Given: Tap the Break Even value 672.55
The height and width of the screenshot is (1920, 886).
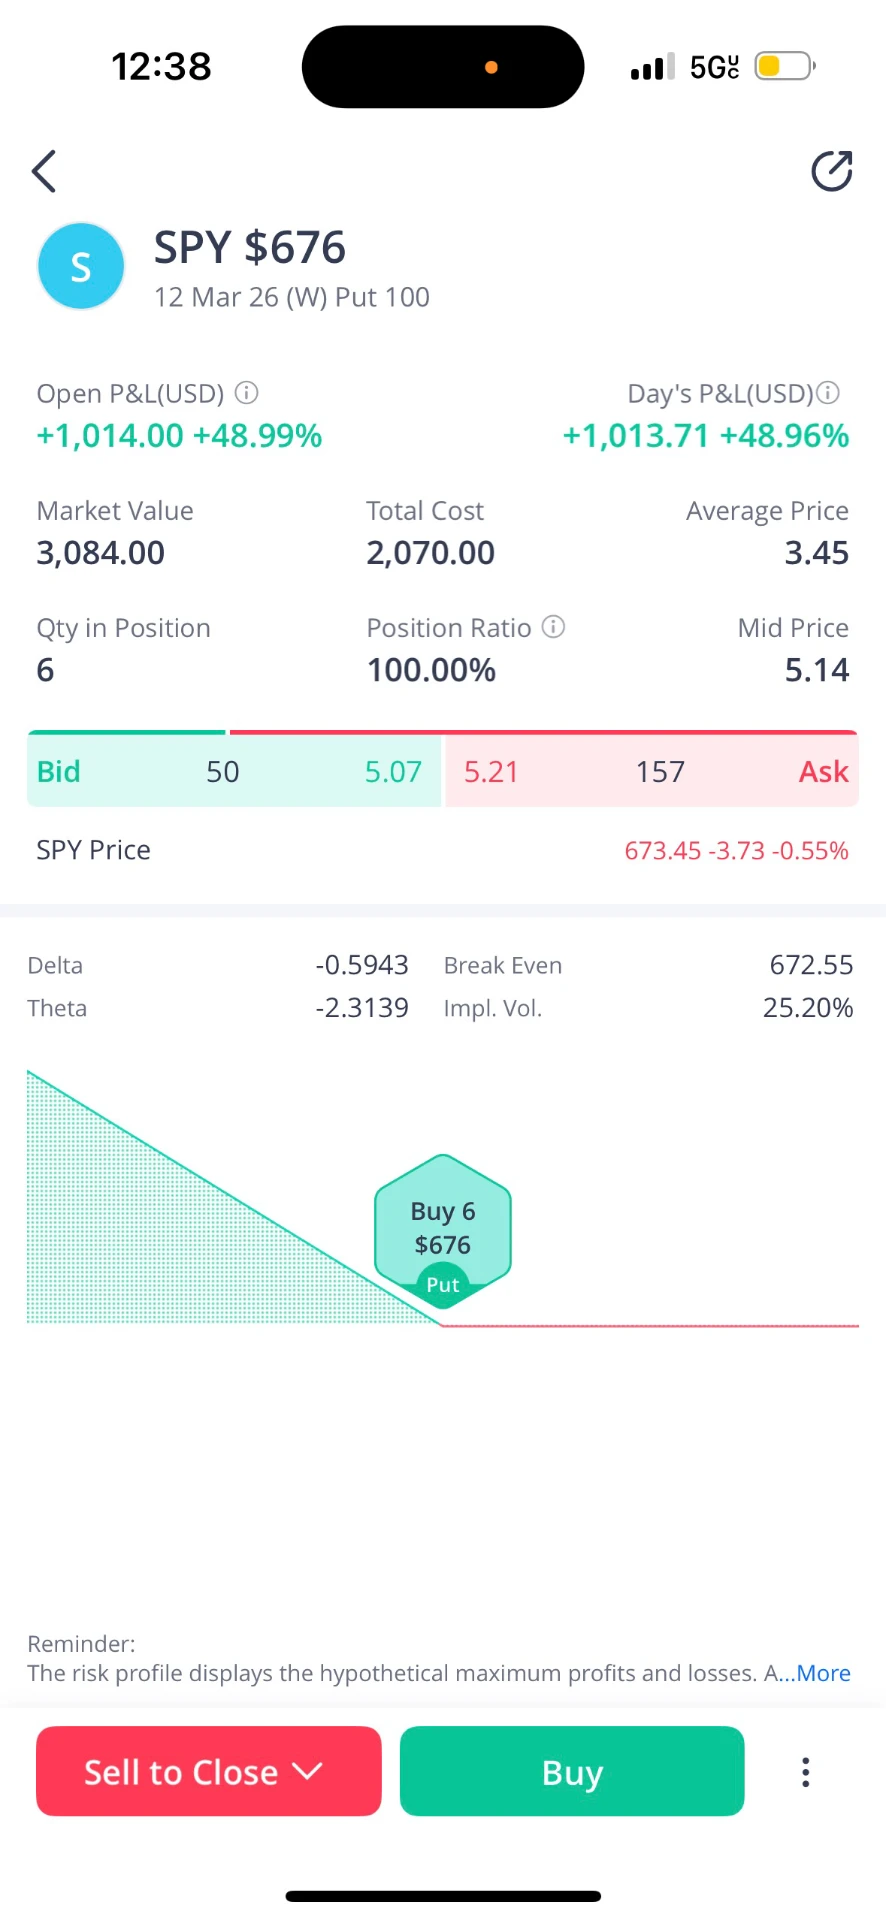Looking at the screenshot, I should point(811,965).
